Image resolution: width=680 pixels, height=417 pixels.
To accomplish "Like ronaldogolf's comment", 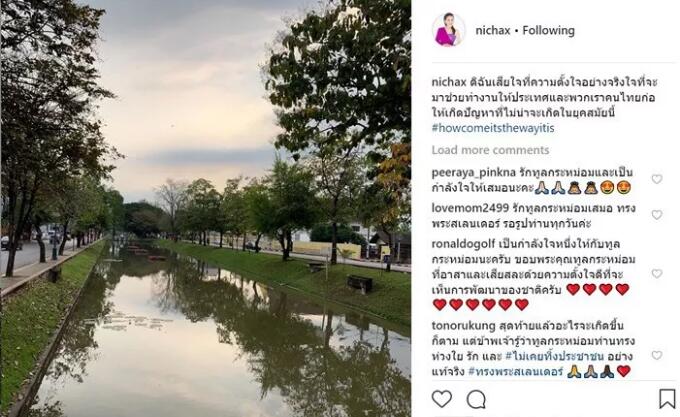I will tap(657, 274).
